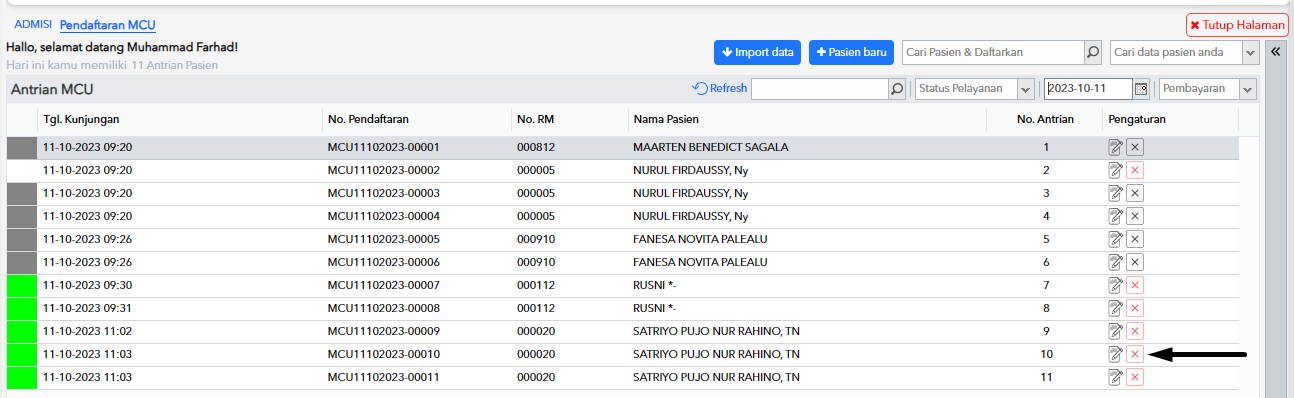The height and width of the screenshot is (398, 1294).
Task: Cancel queue number 2 with red X
Action: 1134,170
